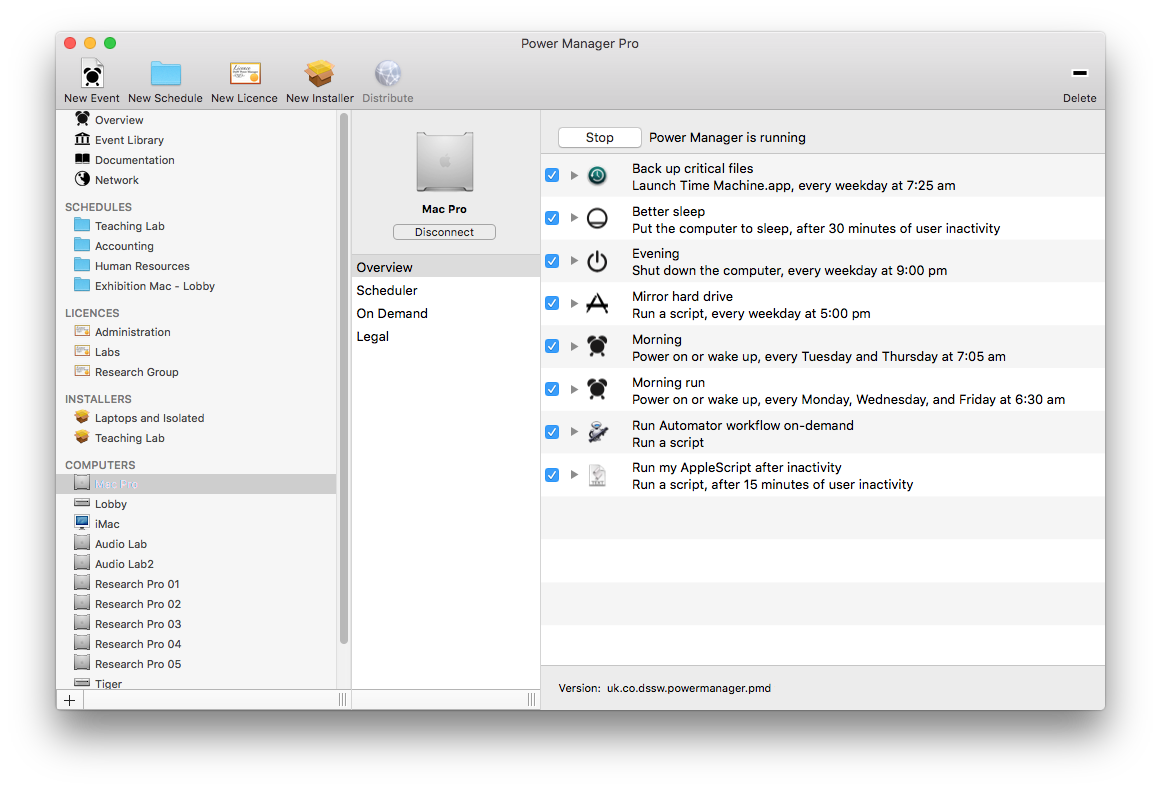Select the Research Group licence
Viewport: 1161px width, 790px height.
coord(196,372)
